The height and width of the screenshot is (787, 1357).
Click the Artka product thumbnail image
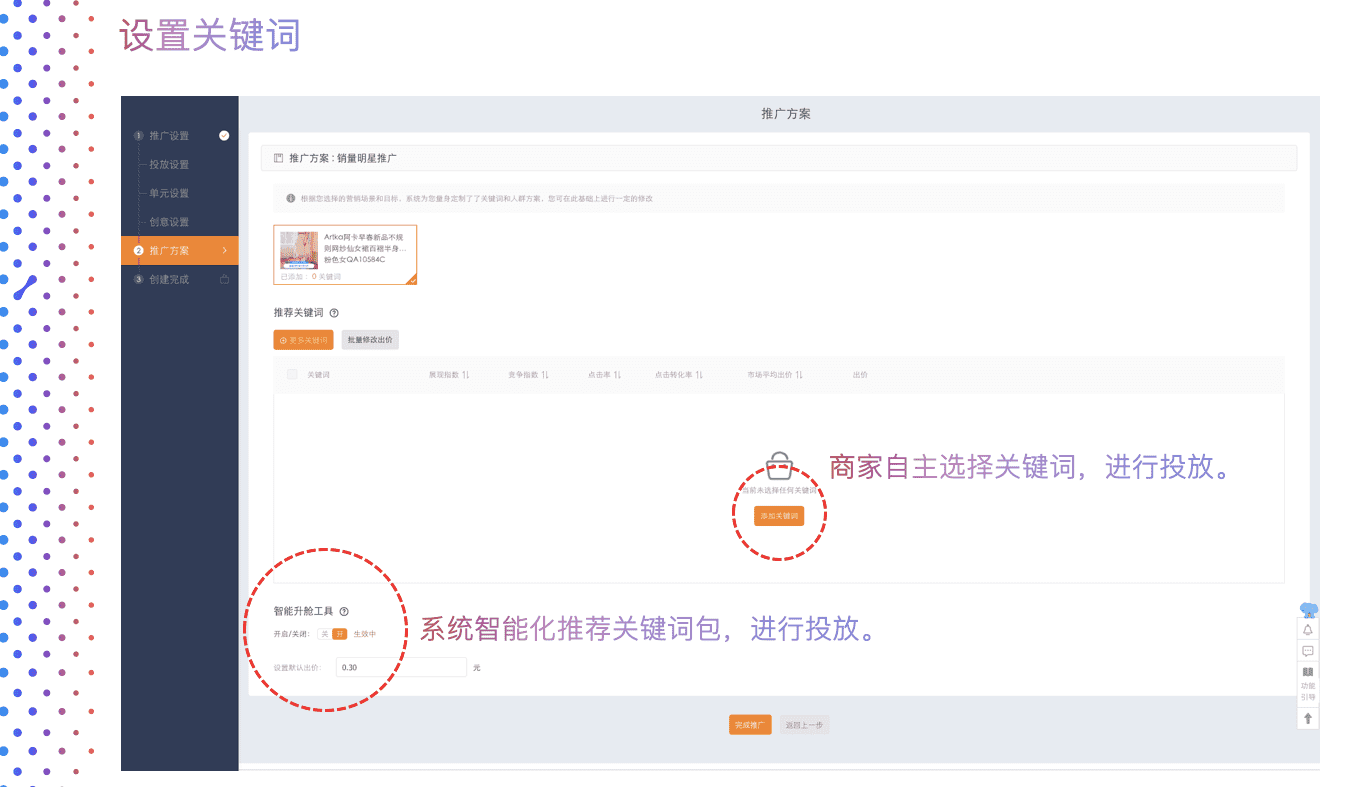click(x=299, y=251)
